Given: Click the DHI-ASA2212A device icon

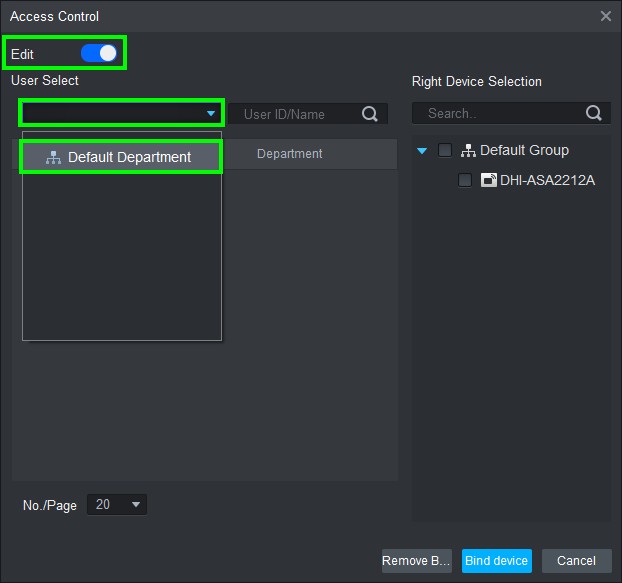Looking at the screenshot, I should [489, 181].
